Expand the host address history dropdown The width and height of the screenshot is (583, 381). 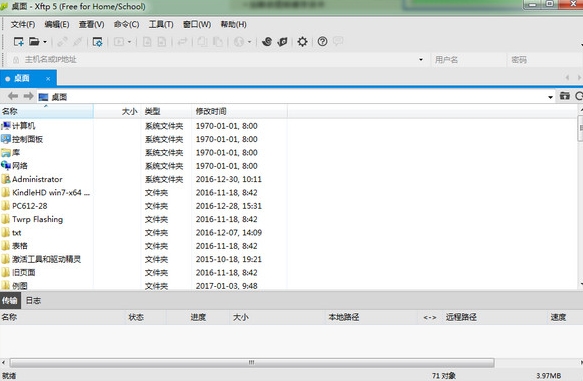(x=421, y=59)
